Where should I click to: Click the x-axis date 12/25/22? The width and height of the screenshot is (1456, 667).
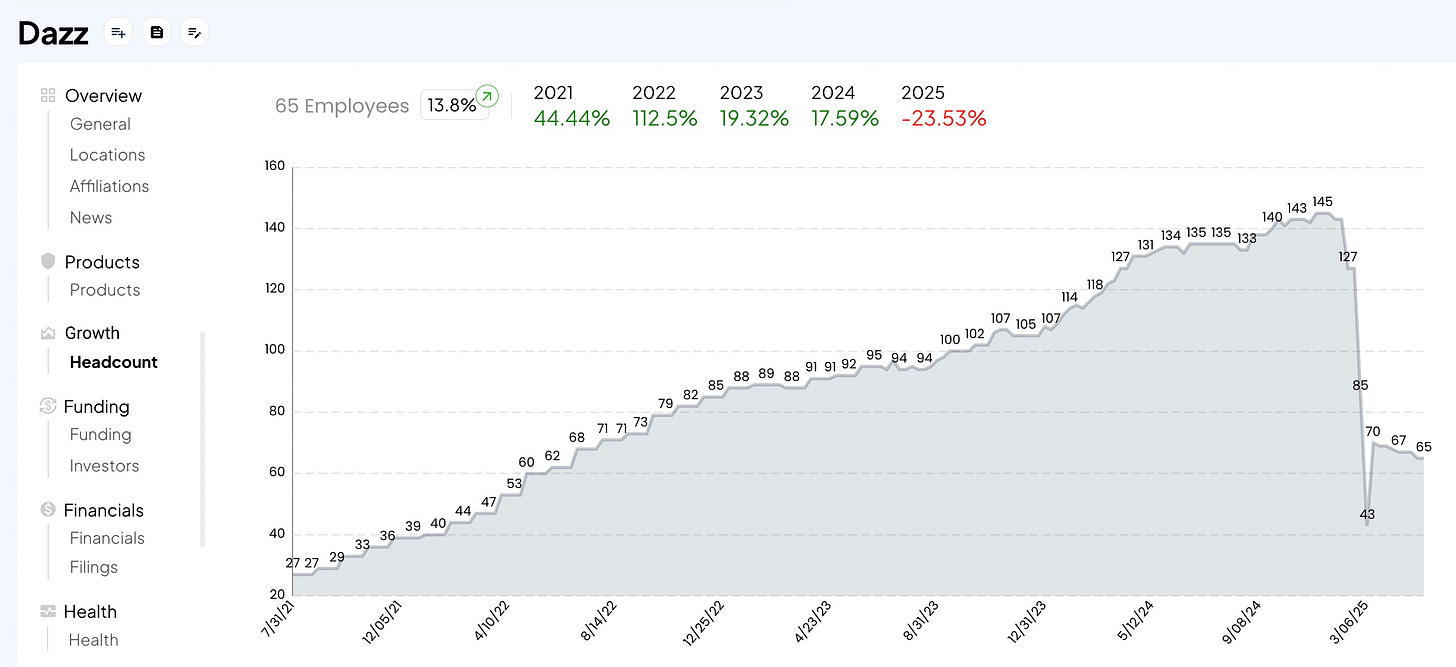coord(703,622)
